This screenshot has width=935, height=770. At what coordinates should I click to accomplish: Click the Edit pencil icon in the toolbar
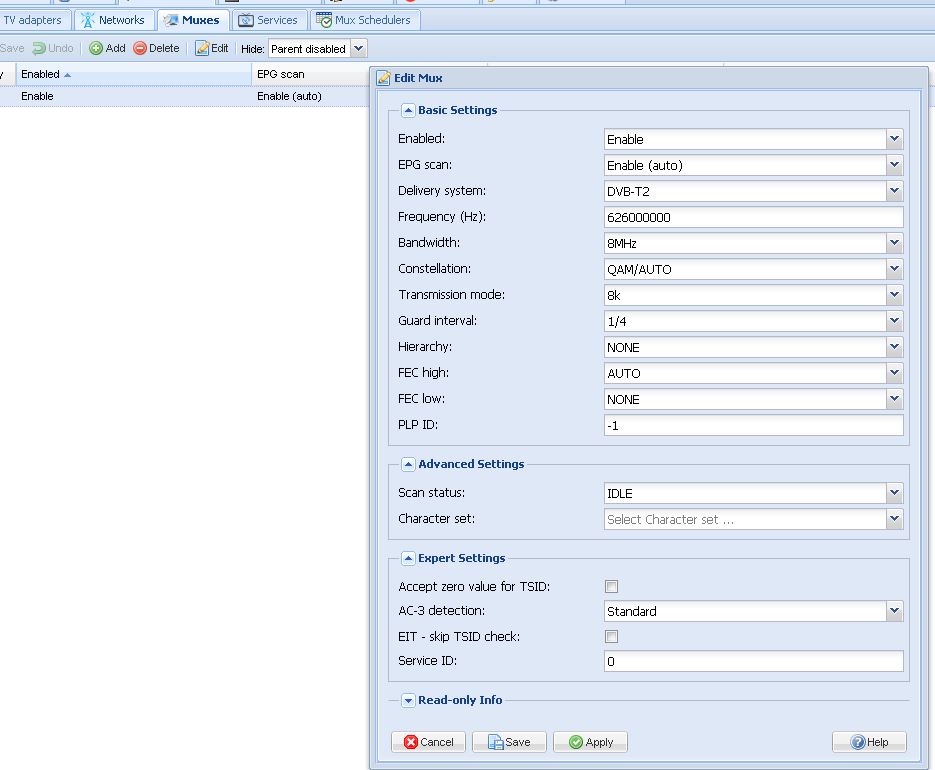(x=203, y=48)
